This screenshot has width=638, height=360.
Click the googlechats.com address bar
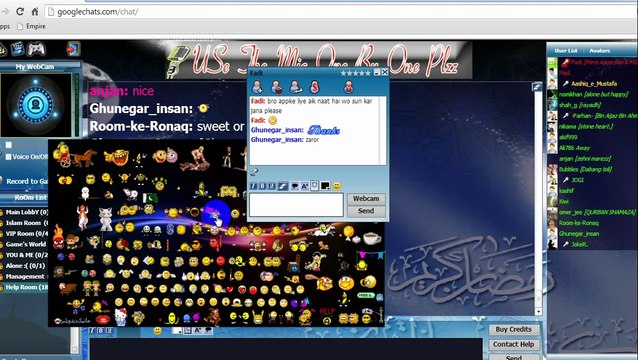[x=340, y=12]
